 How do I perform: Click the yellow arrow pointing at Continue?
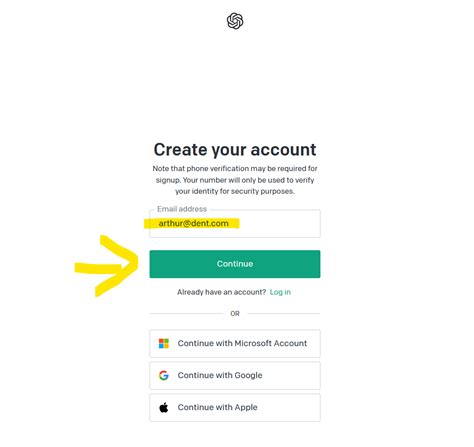point(107,266)
